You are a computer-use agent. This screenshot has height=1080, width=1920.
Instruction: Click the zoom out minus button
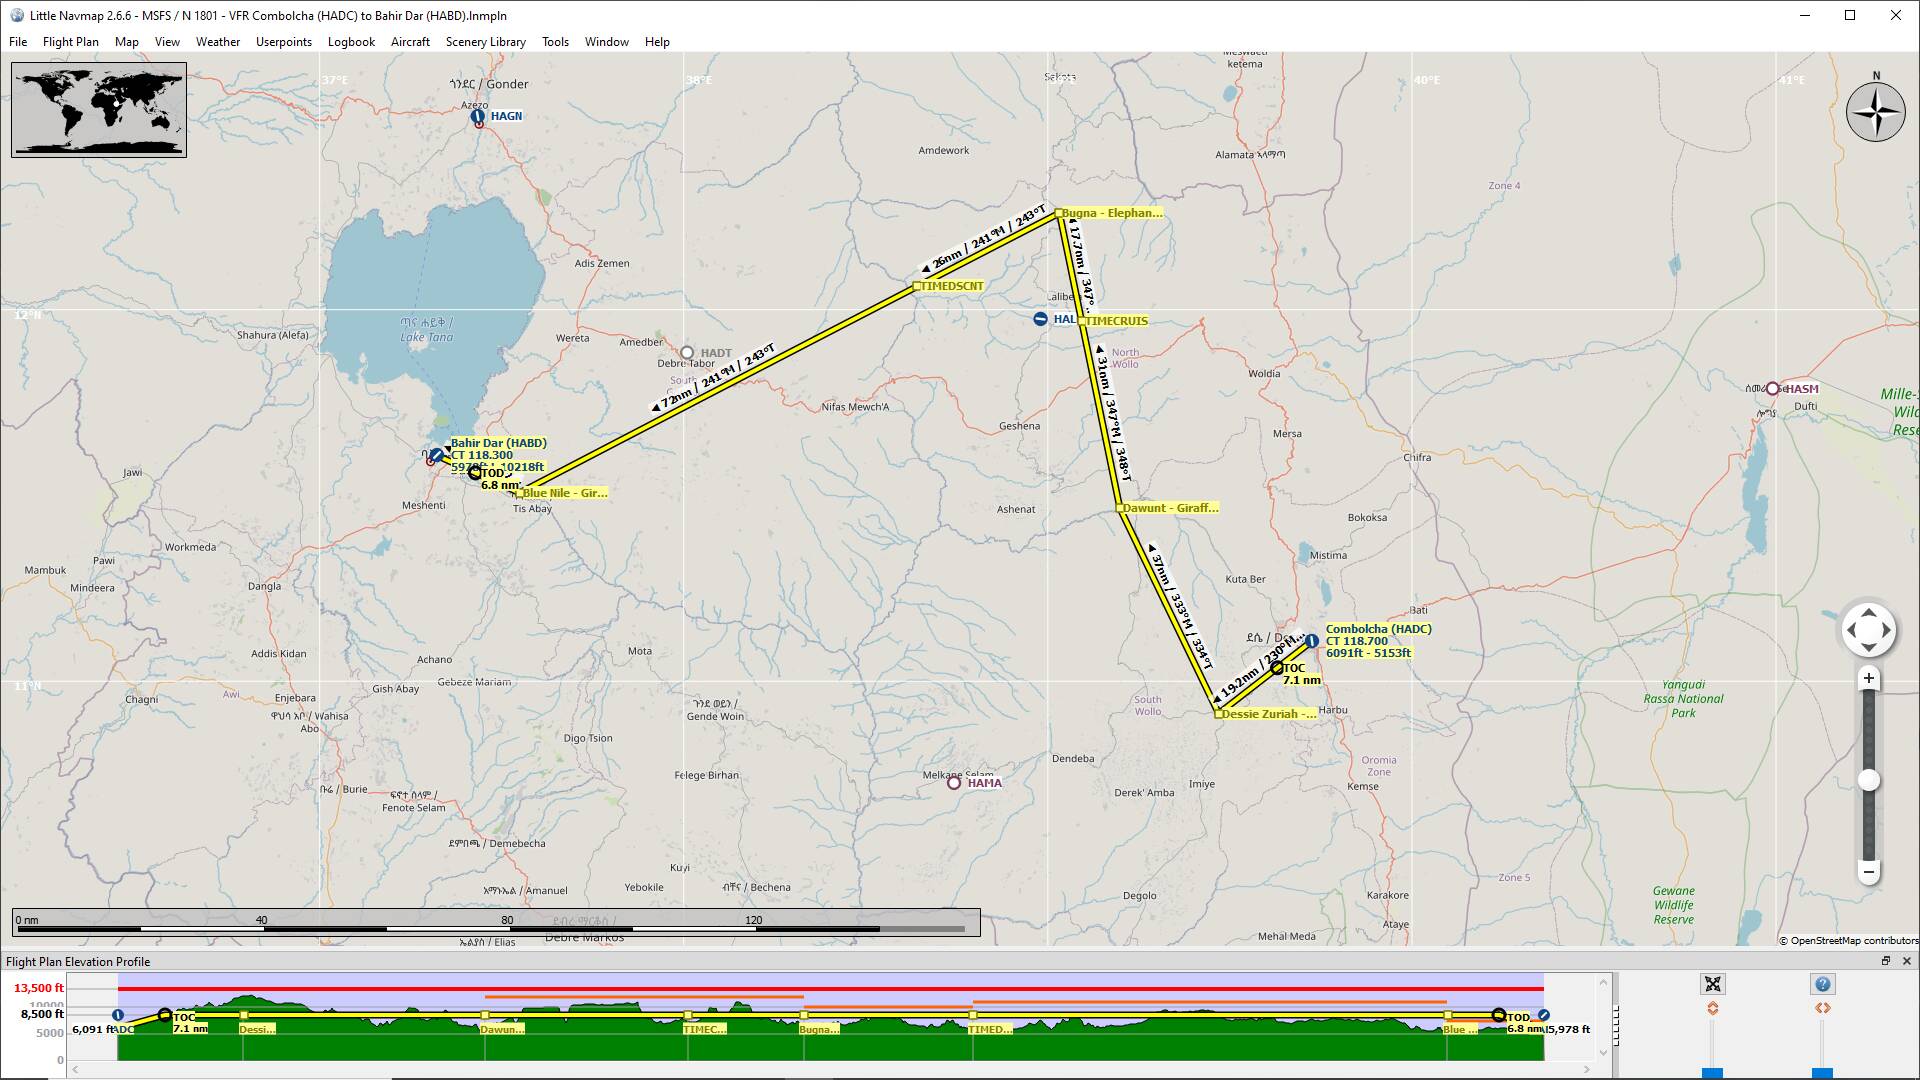click(x=1868, y=871)
